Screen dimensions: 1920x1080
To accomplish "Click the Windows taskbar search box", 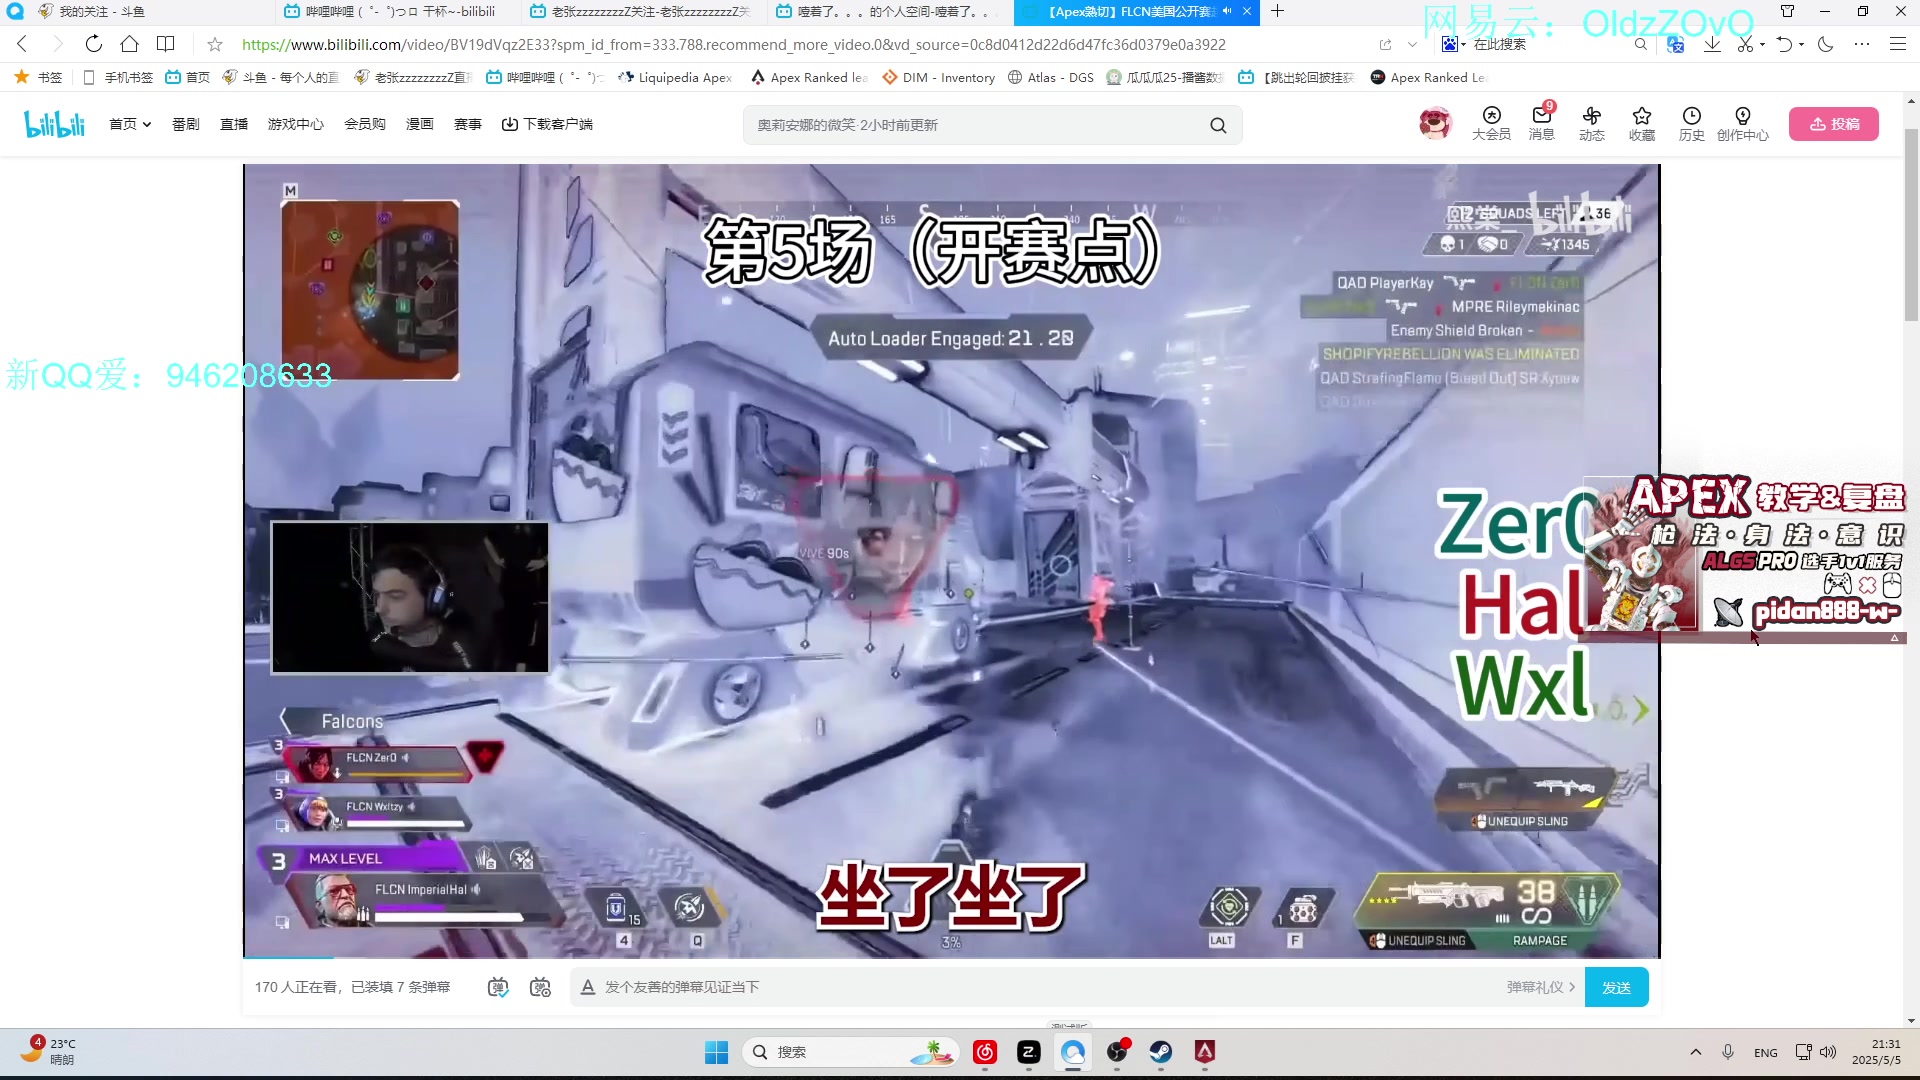I will pyautogui.click(x=850, y=1052).
